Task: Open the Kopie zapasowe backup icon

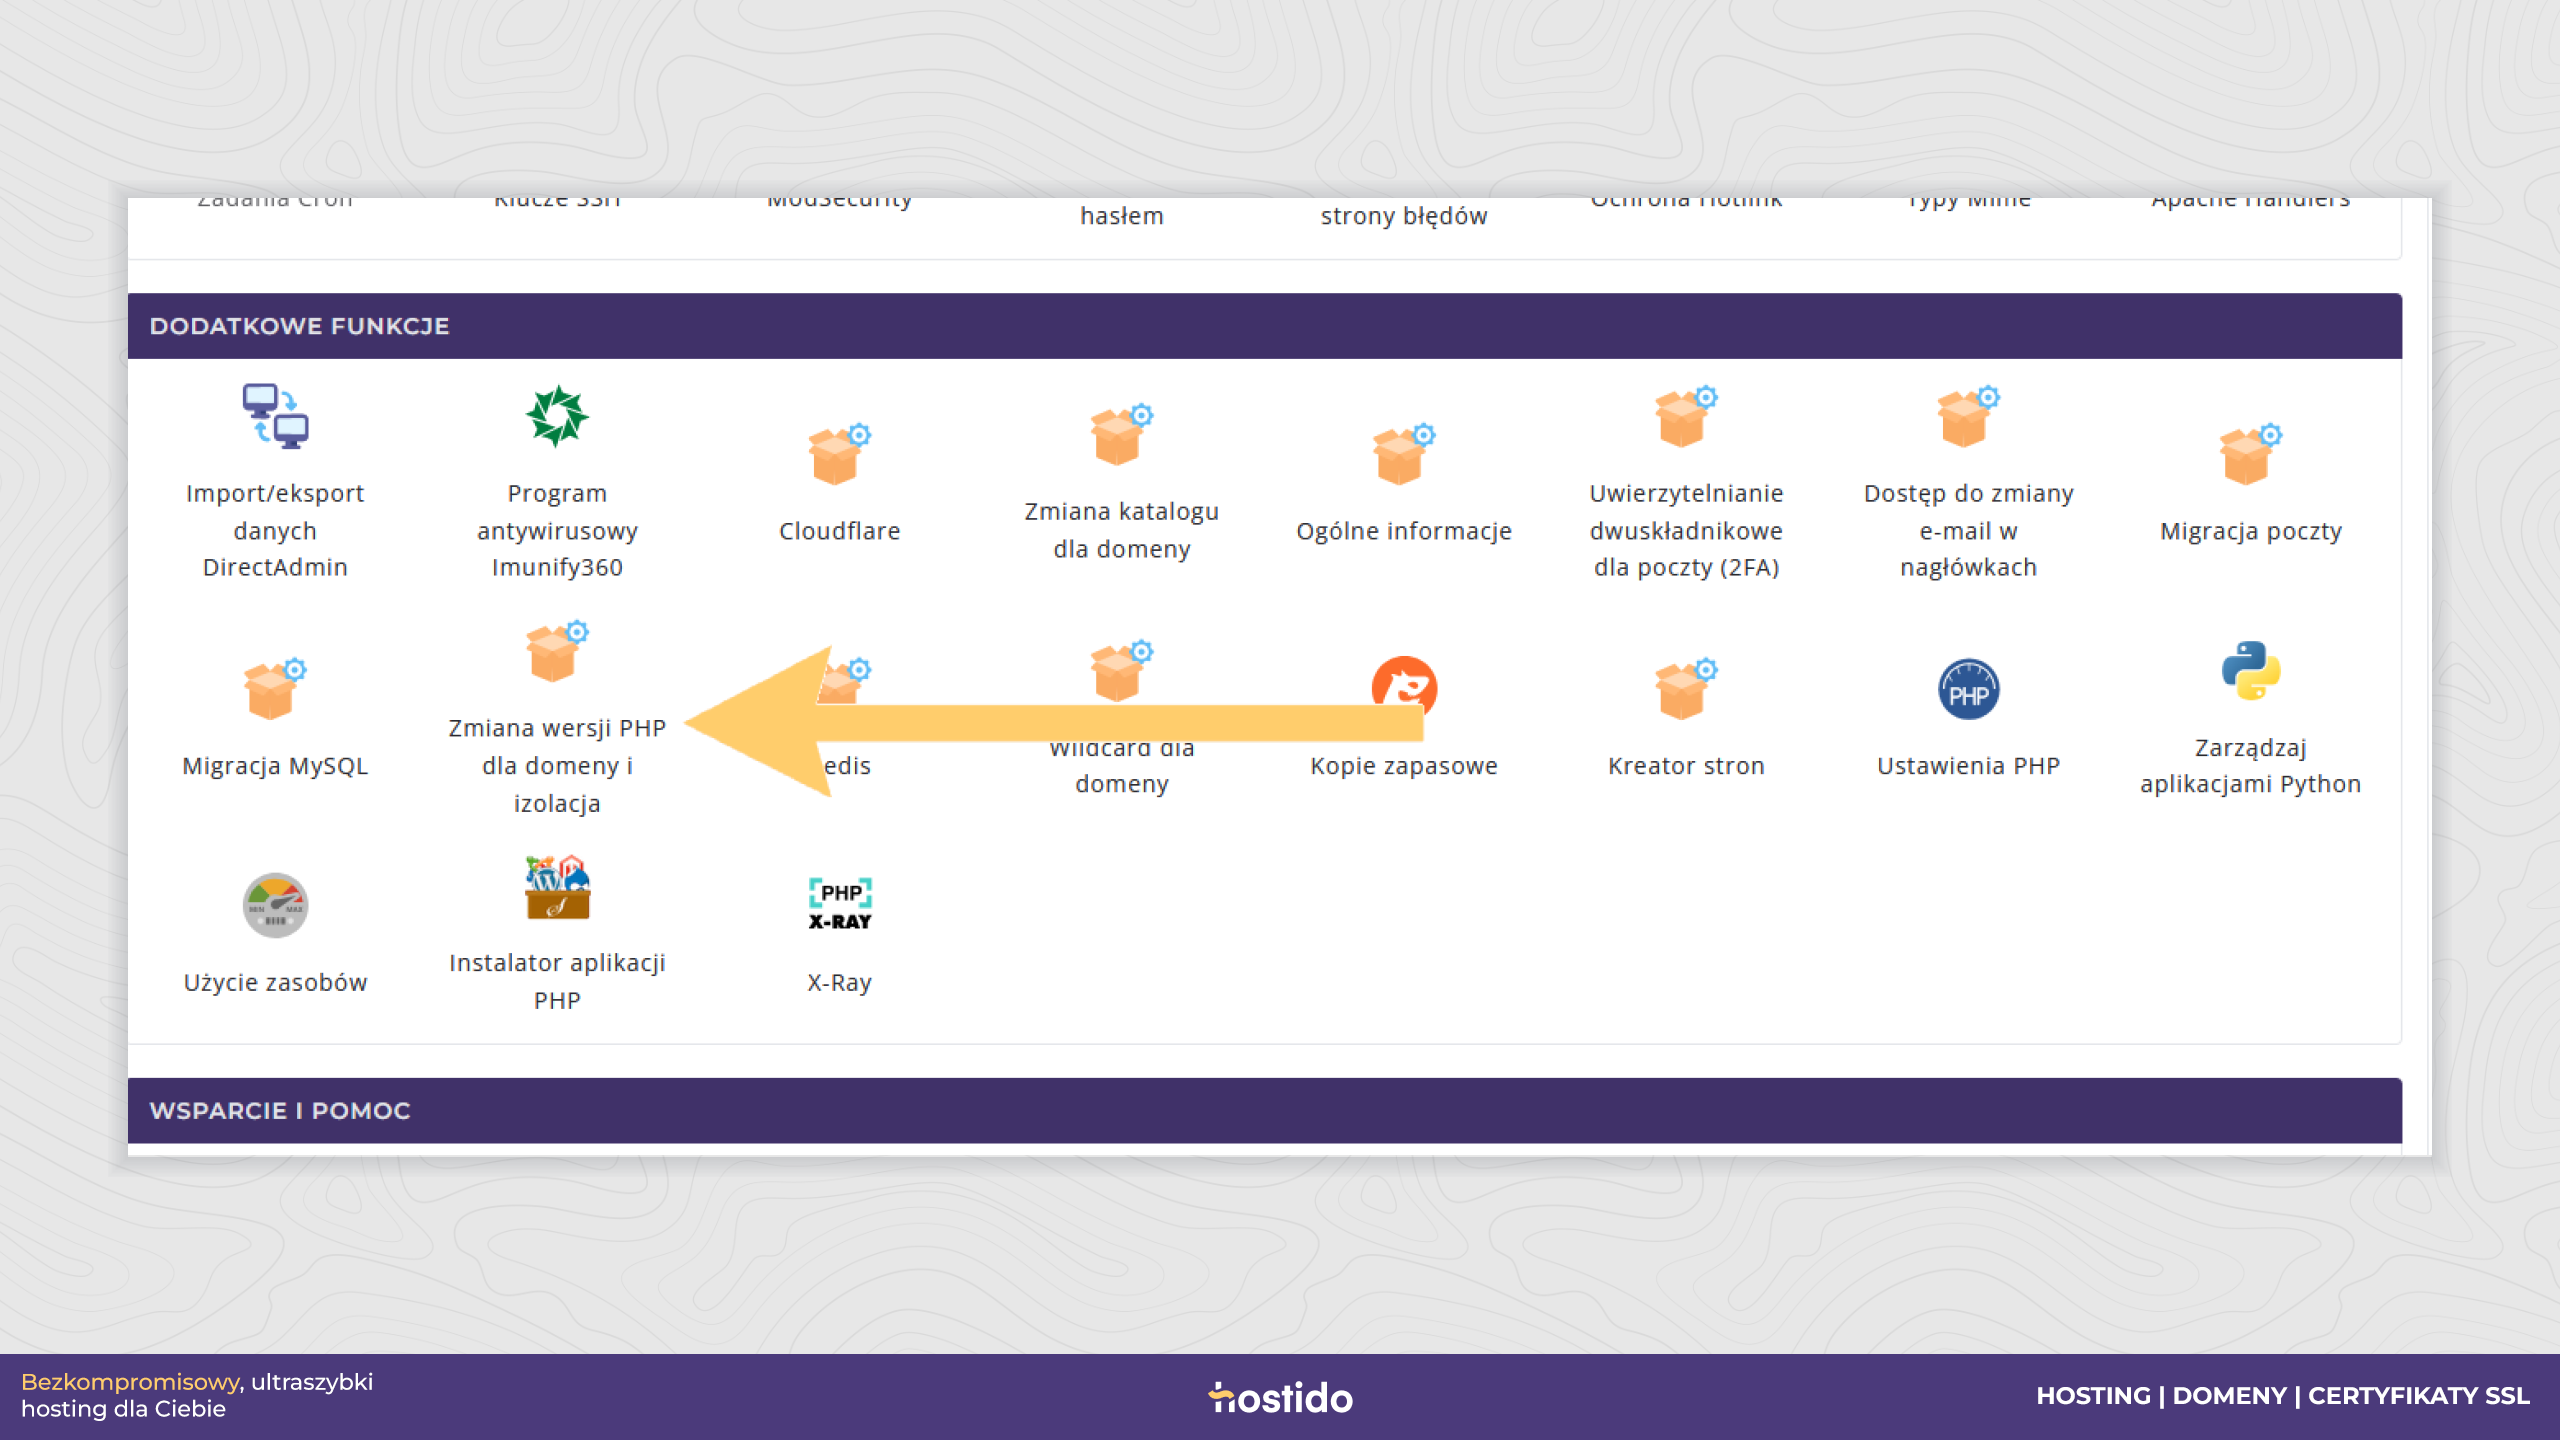Action: (x=1404, y=688)
